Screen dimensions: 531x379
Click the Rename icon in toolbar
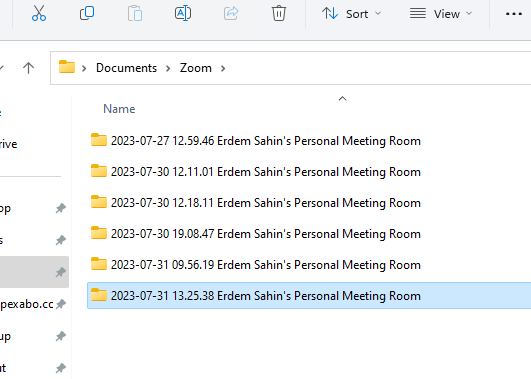click(x=183, y=14)
